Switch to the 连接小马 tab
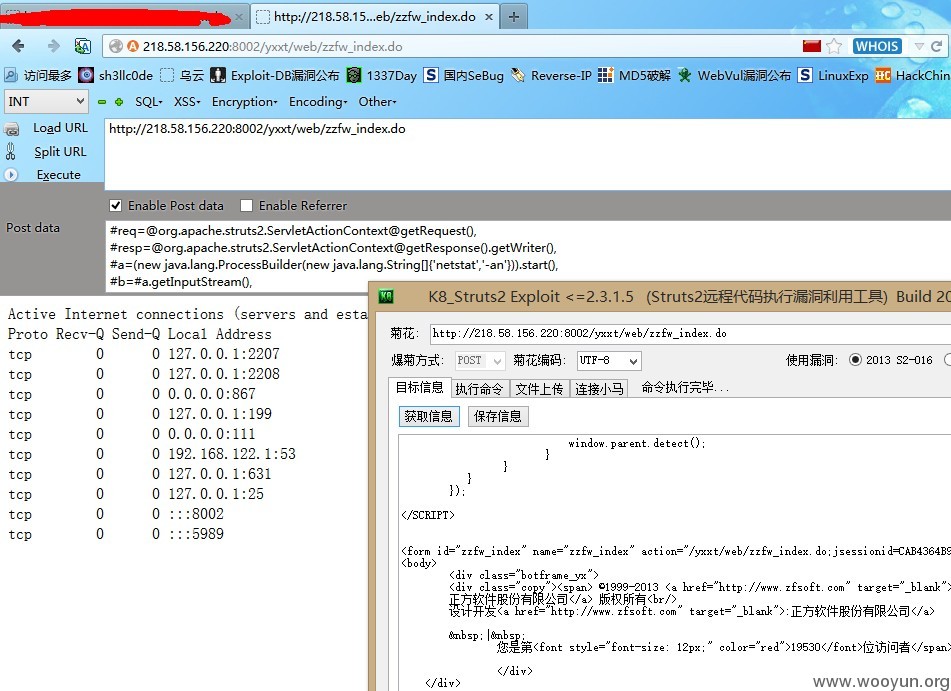The image size is (951, 691). [x=599, y=389]
